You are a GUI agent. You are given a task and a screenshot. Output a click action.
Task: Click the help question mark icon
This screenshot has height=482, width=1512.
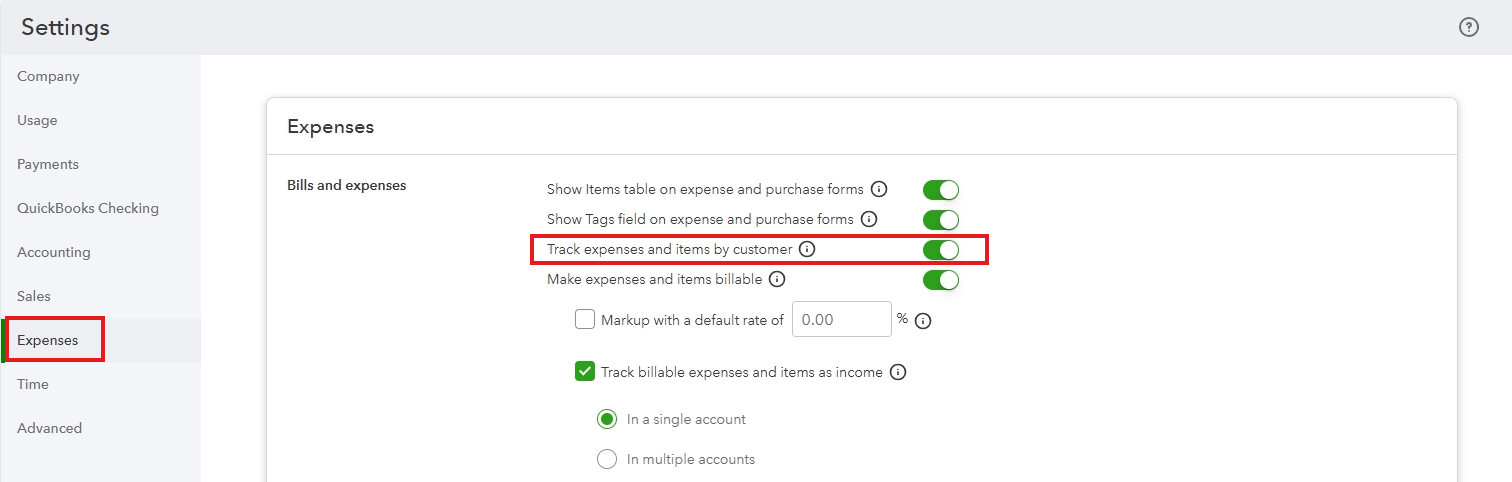click(x=1468, y=27)
